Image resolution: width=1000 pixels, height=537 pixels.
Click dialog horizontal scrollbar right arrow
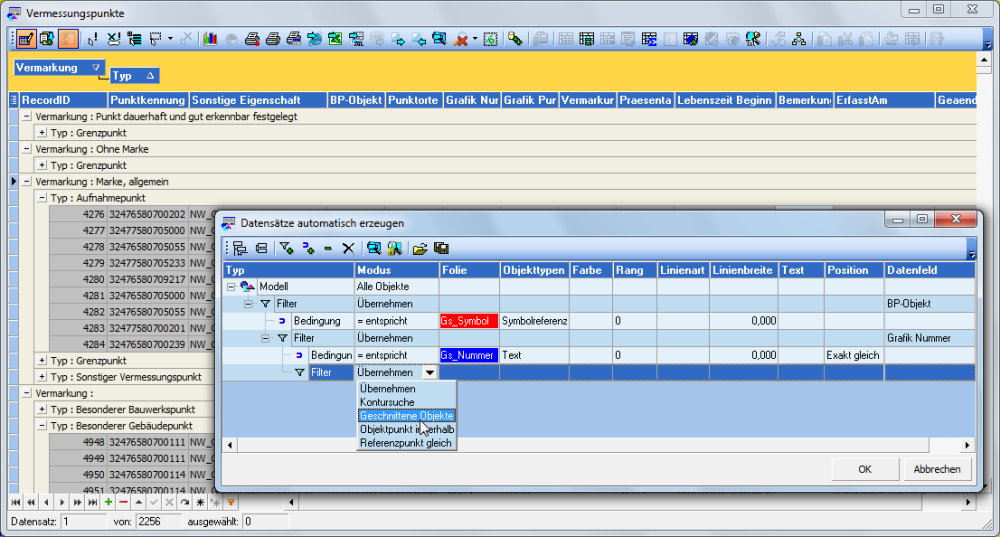click(967, 445)
